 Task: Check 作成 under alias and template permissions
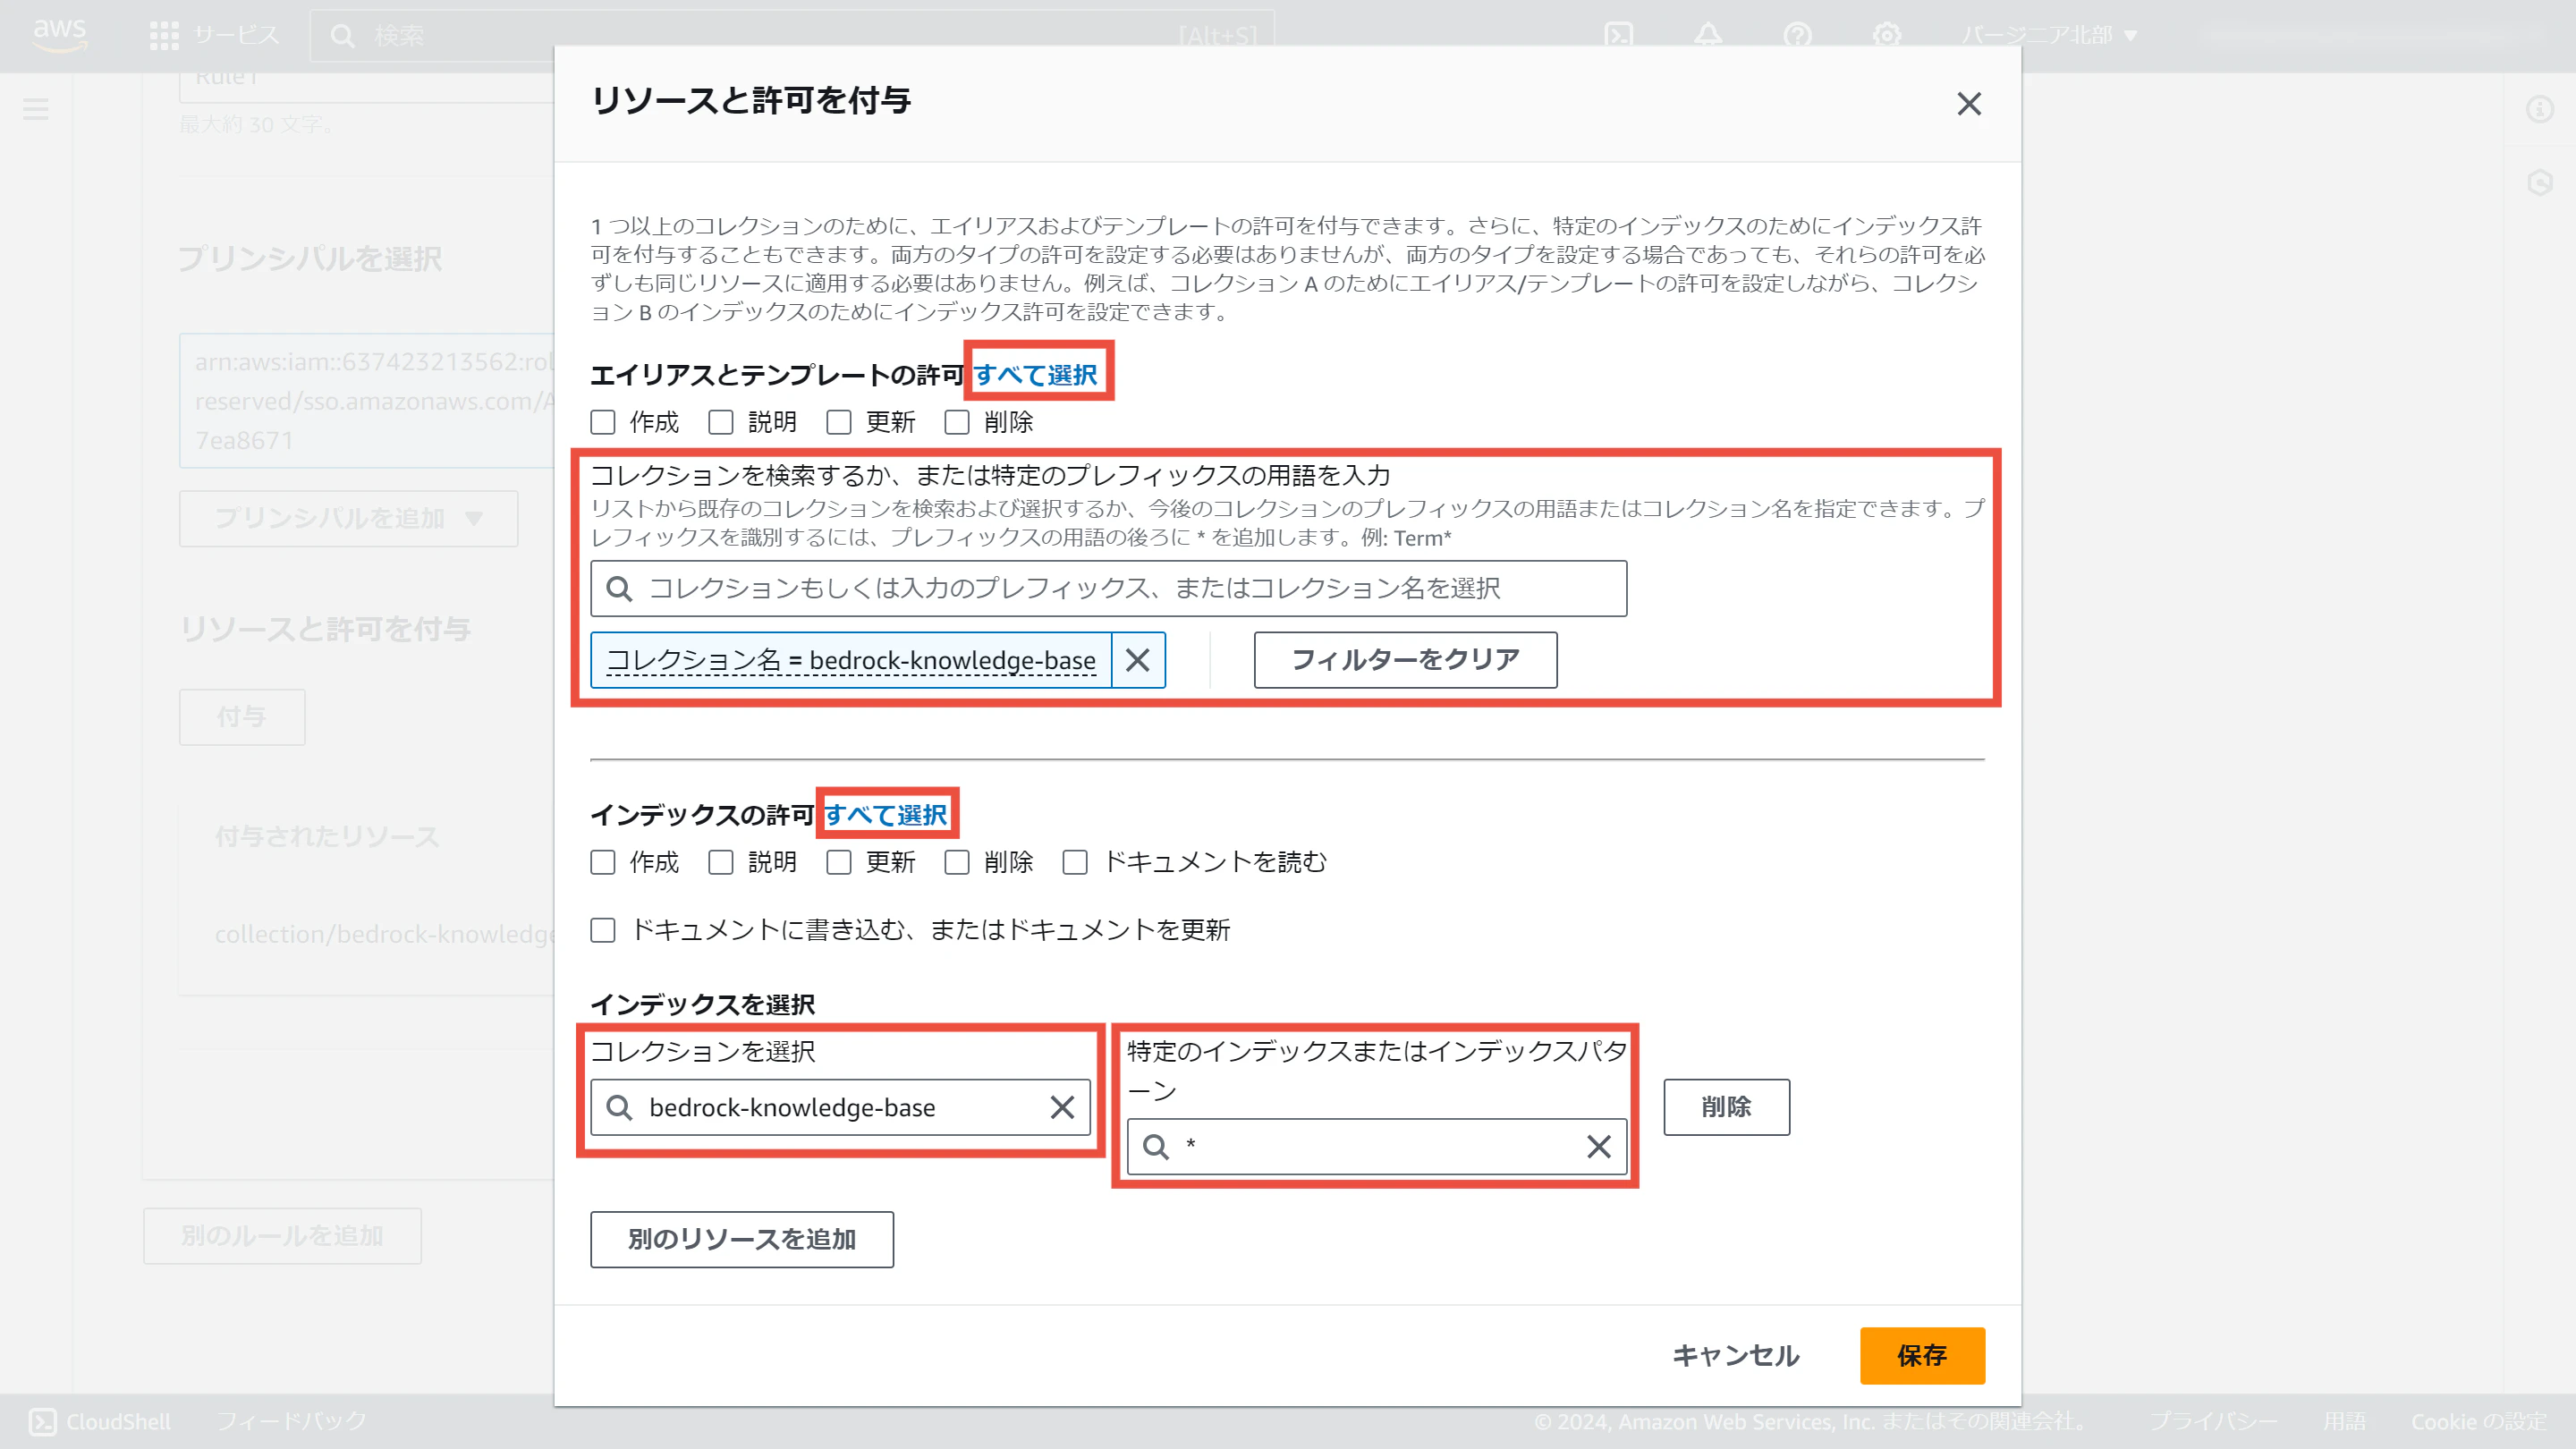tap(602, 422)
